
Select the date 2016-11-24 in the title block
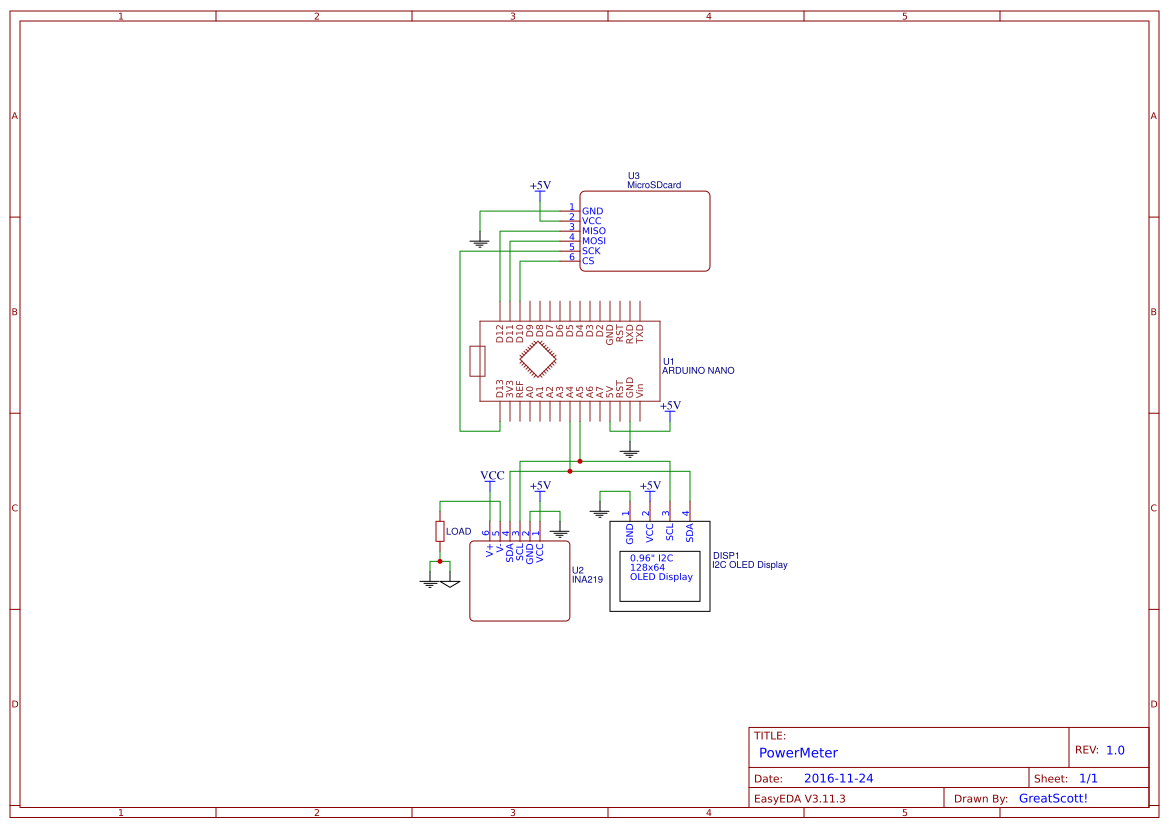click(838, 777)
